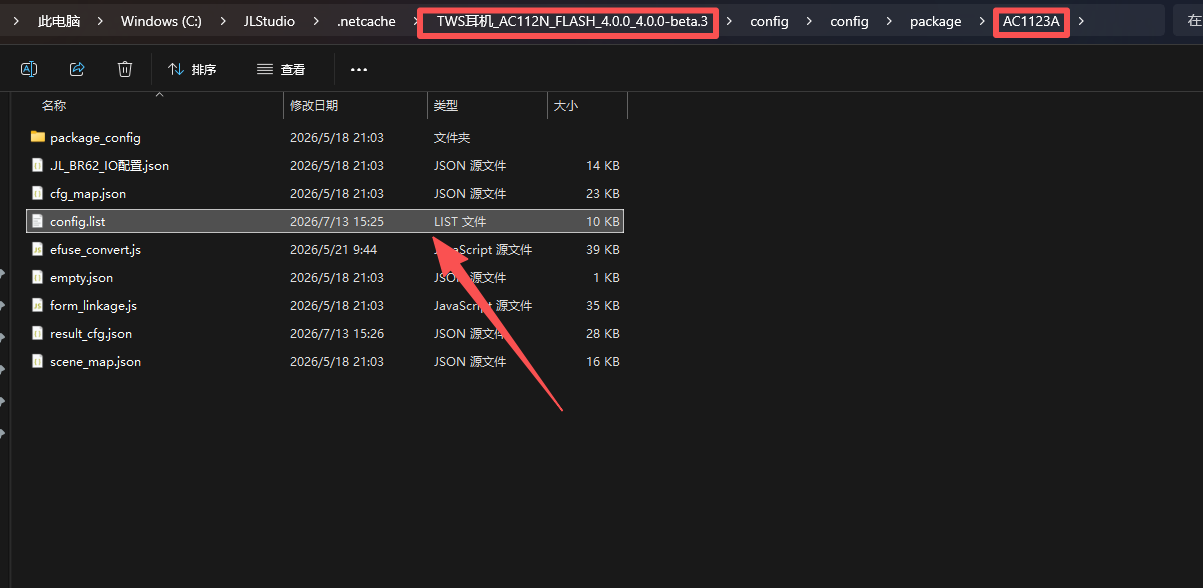This screenshot has height=588, width=1203.
Task: Click the form_linkage.js file icon
Action: 38,305
